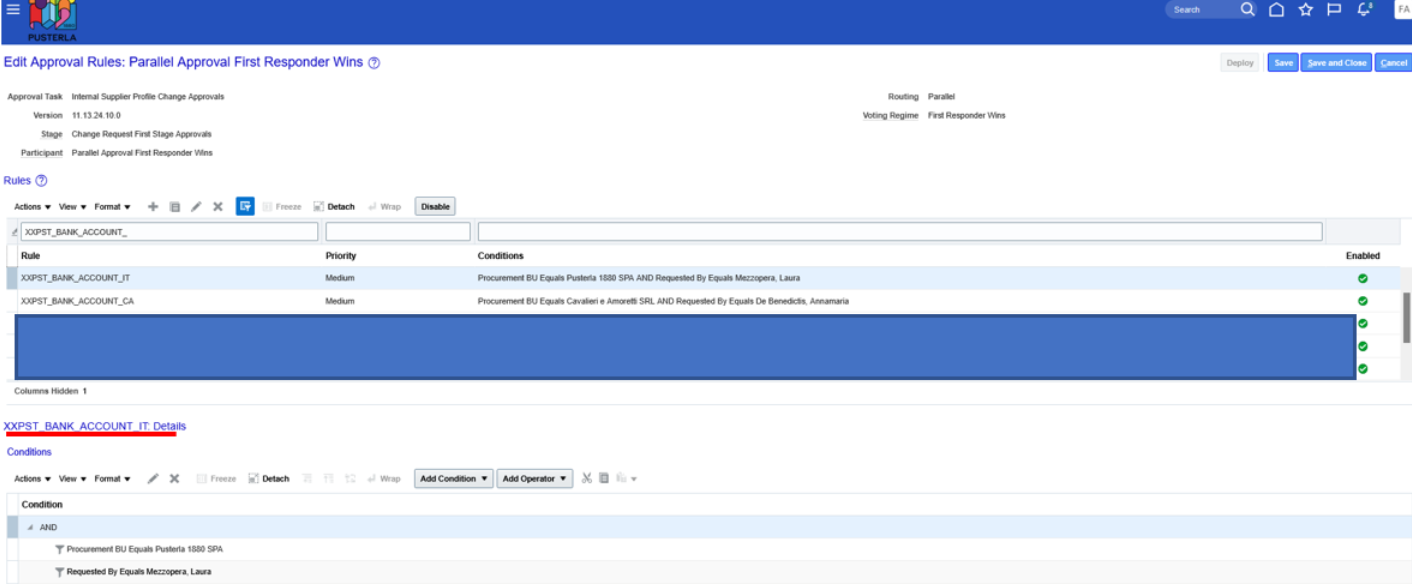
Task: Add a new rule with plus icon
Action: 153,207
